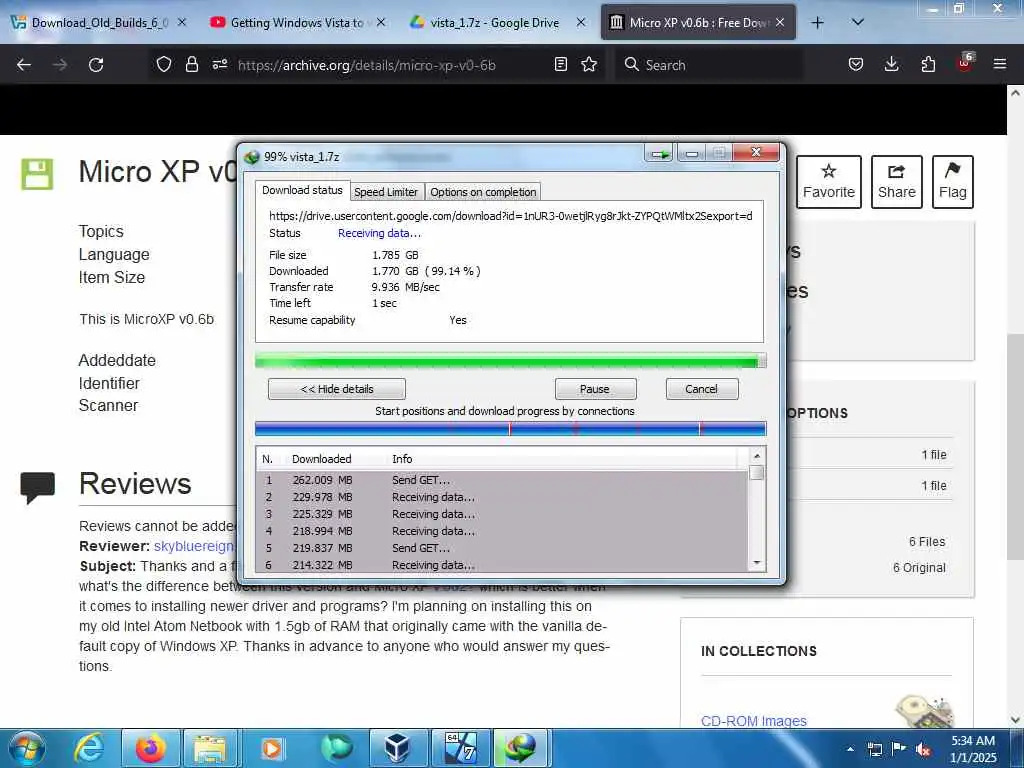Image resolution: width=1024 pixels, height=768 pixels.
Task: Click the Reviews speech bubble icon
Action: coord(37,487)
